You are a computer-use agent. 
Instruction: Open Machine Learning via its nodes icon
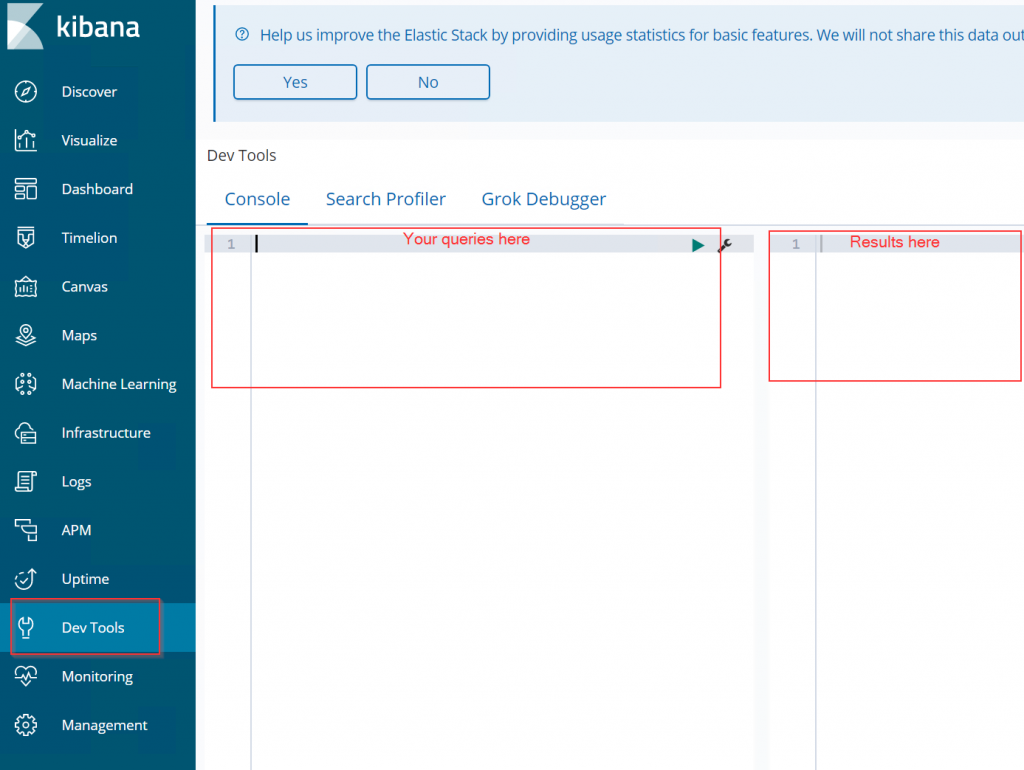click(25, 384)
